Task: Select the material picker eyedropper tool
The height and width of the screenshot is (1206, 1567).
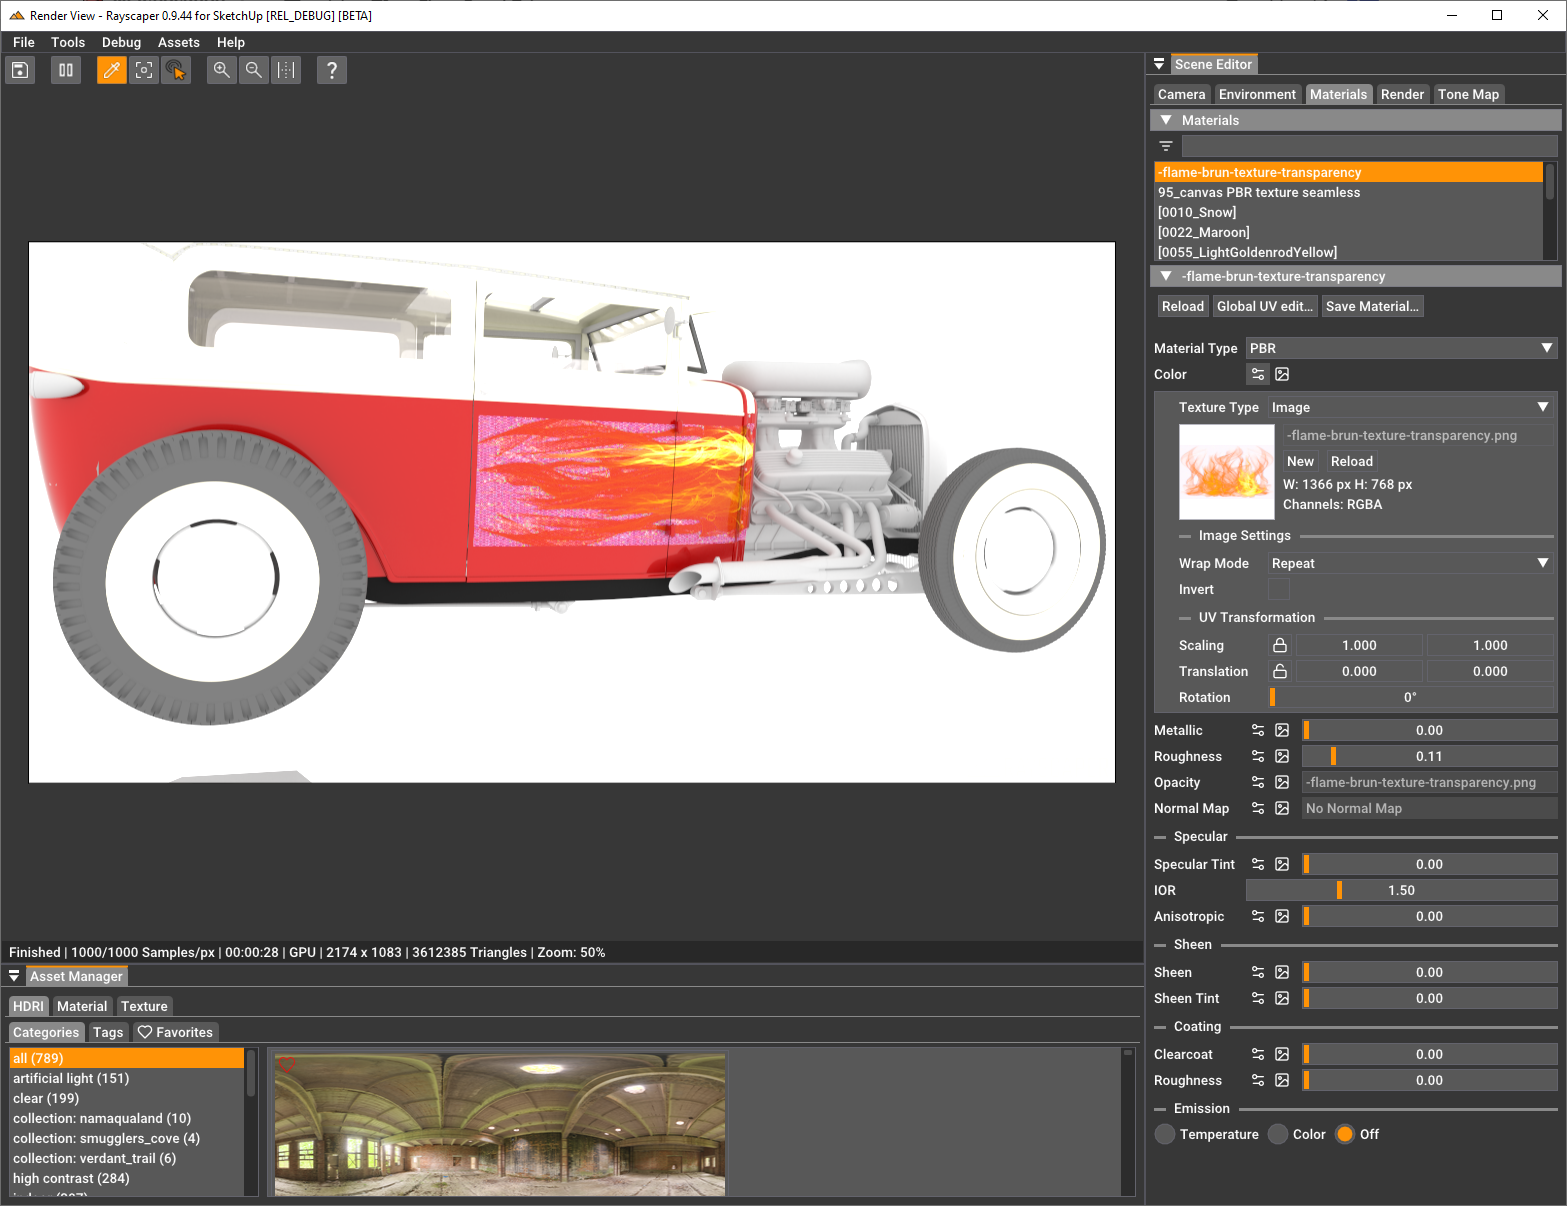Action: (x=112, y=70)
